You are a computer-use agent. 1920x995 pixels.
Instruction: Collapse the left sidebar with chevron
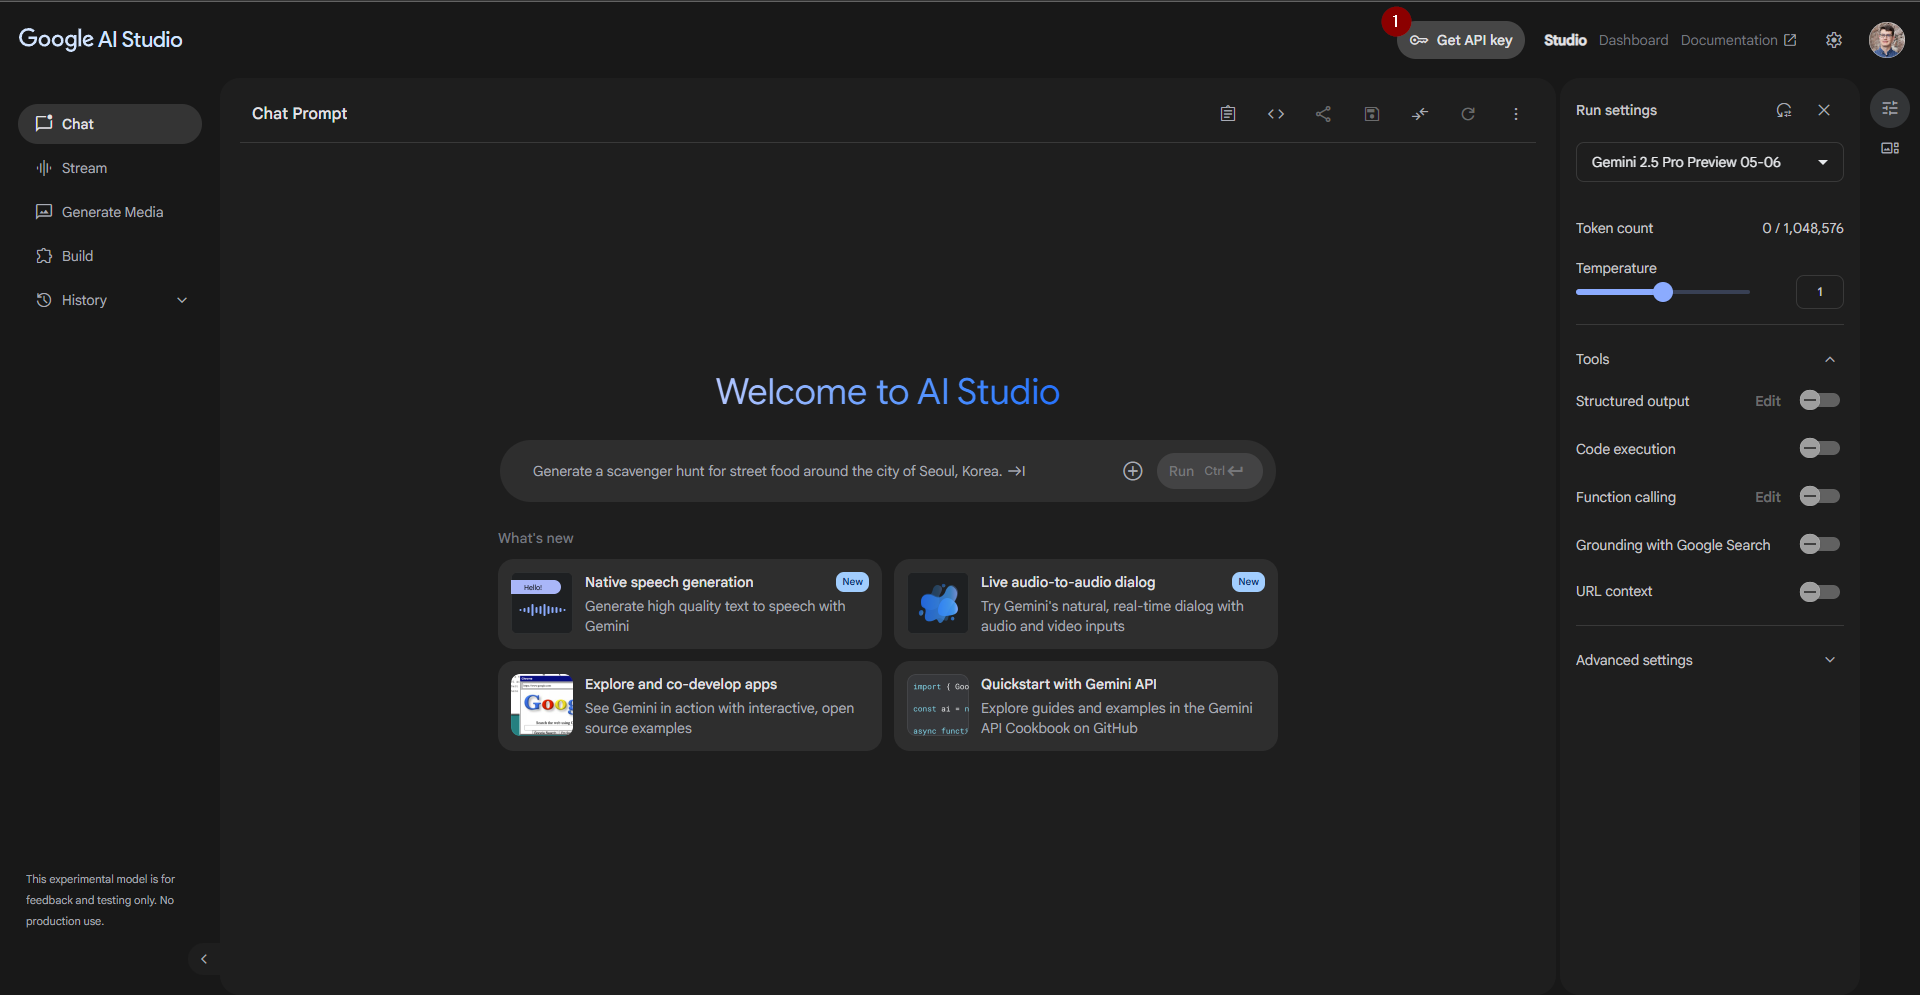[204, 959]
